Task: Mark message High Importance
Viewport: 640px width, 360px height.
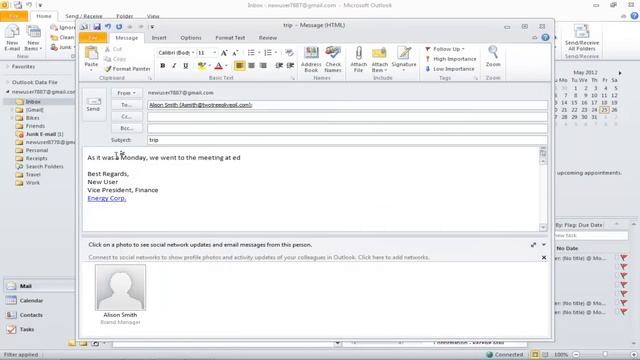Action: click(451, 59)
